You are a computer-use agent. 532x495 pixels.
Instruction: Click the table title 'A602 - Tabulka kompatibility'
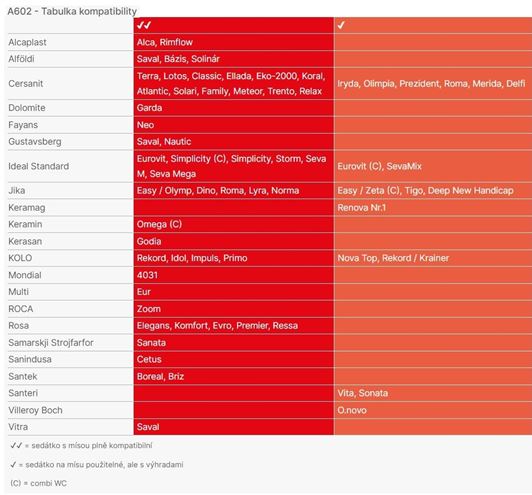(72, 11)
